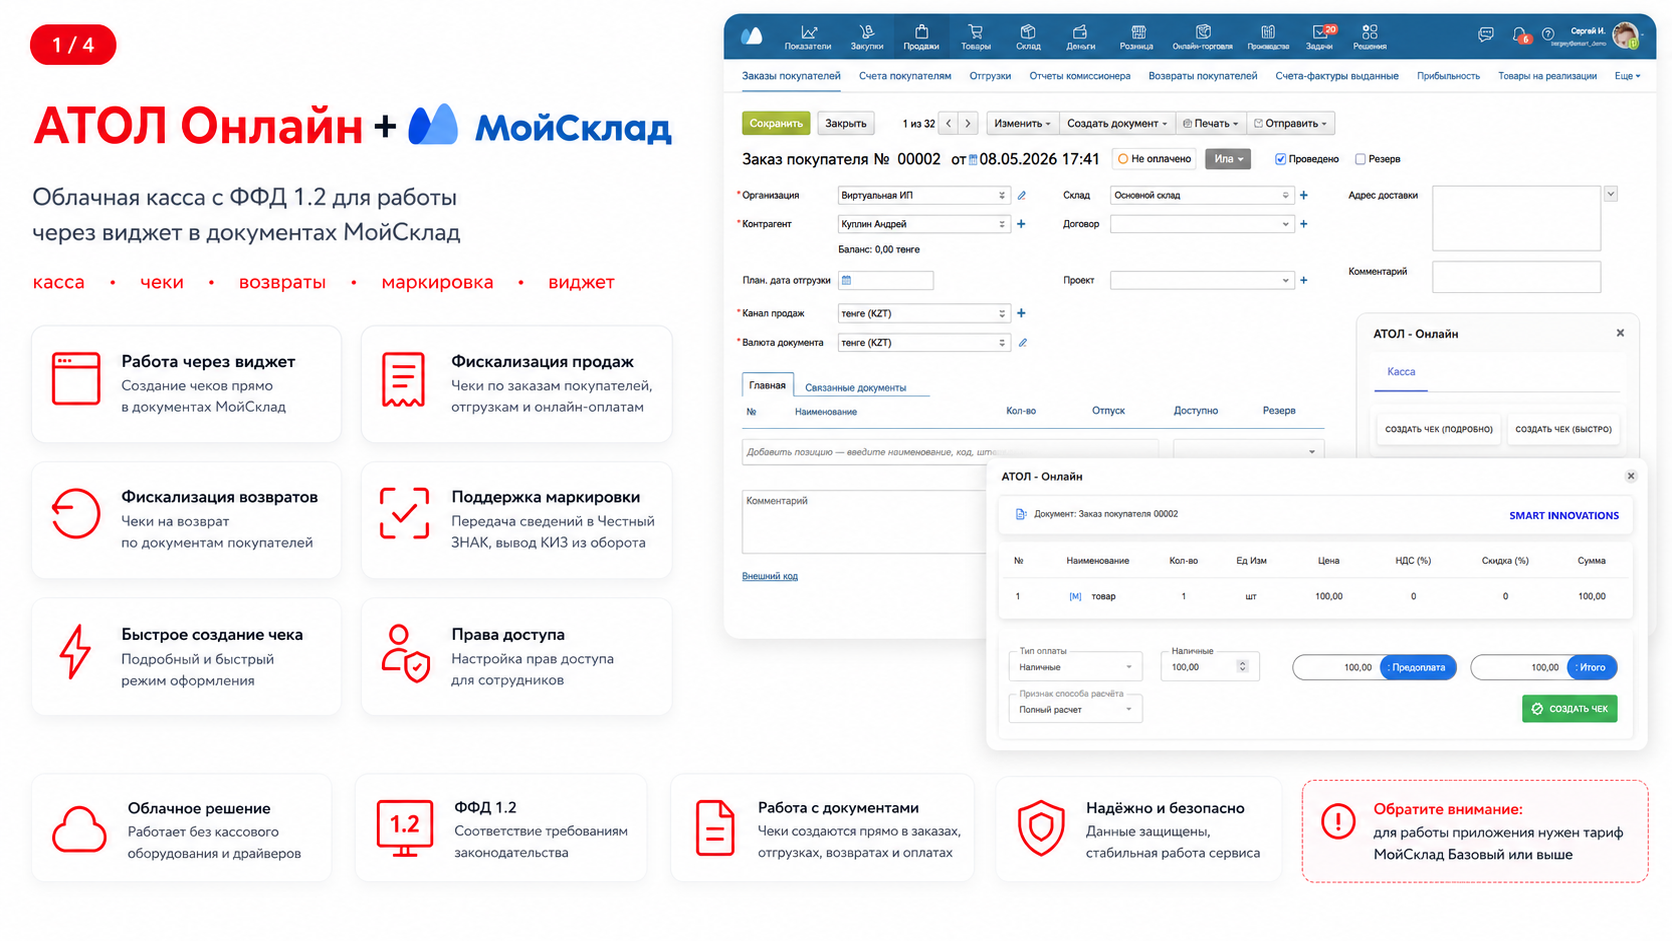Click the user avatar of Сергей Н.
1672x941 pixels.
1626,36
